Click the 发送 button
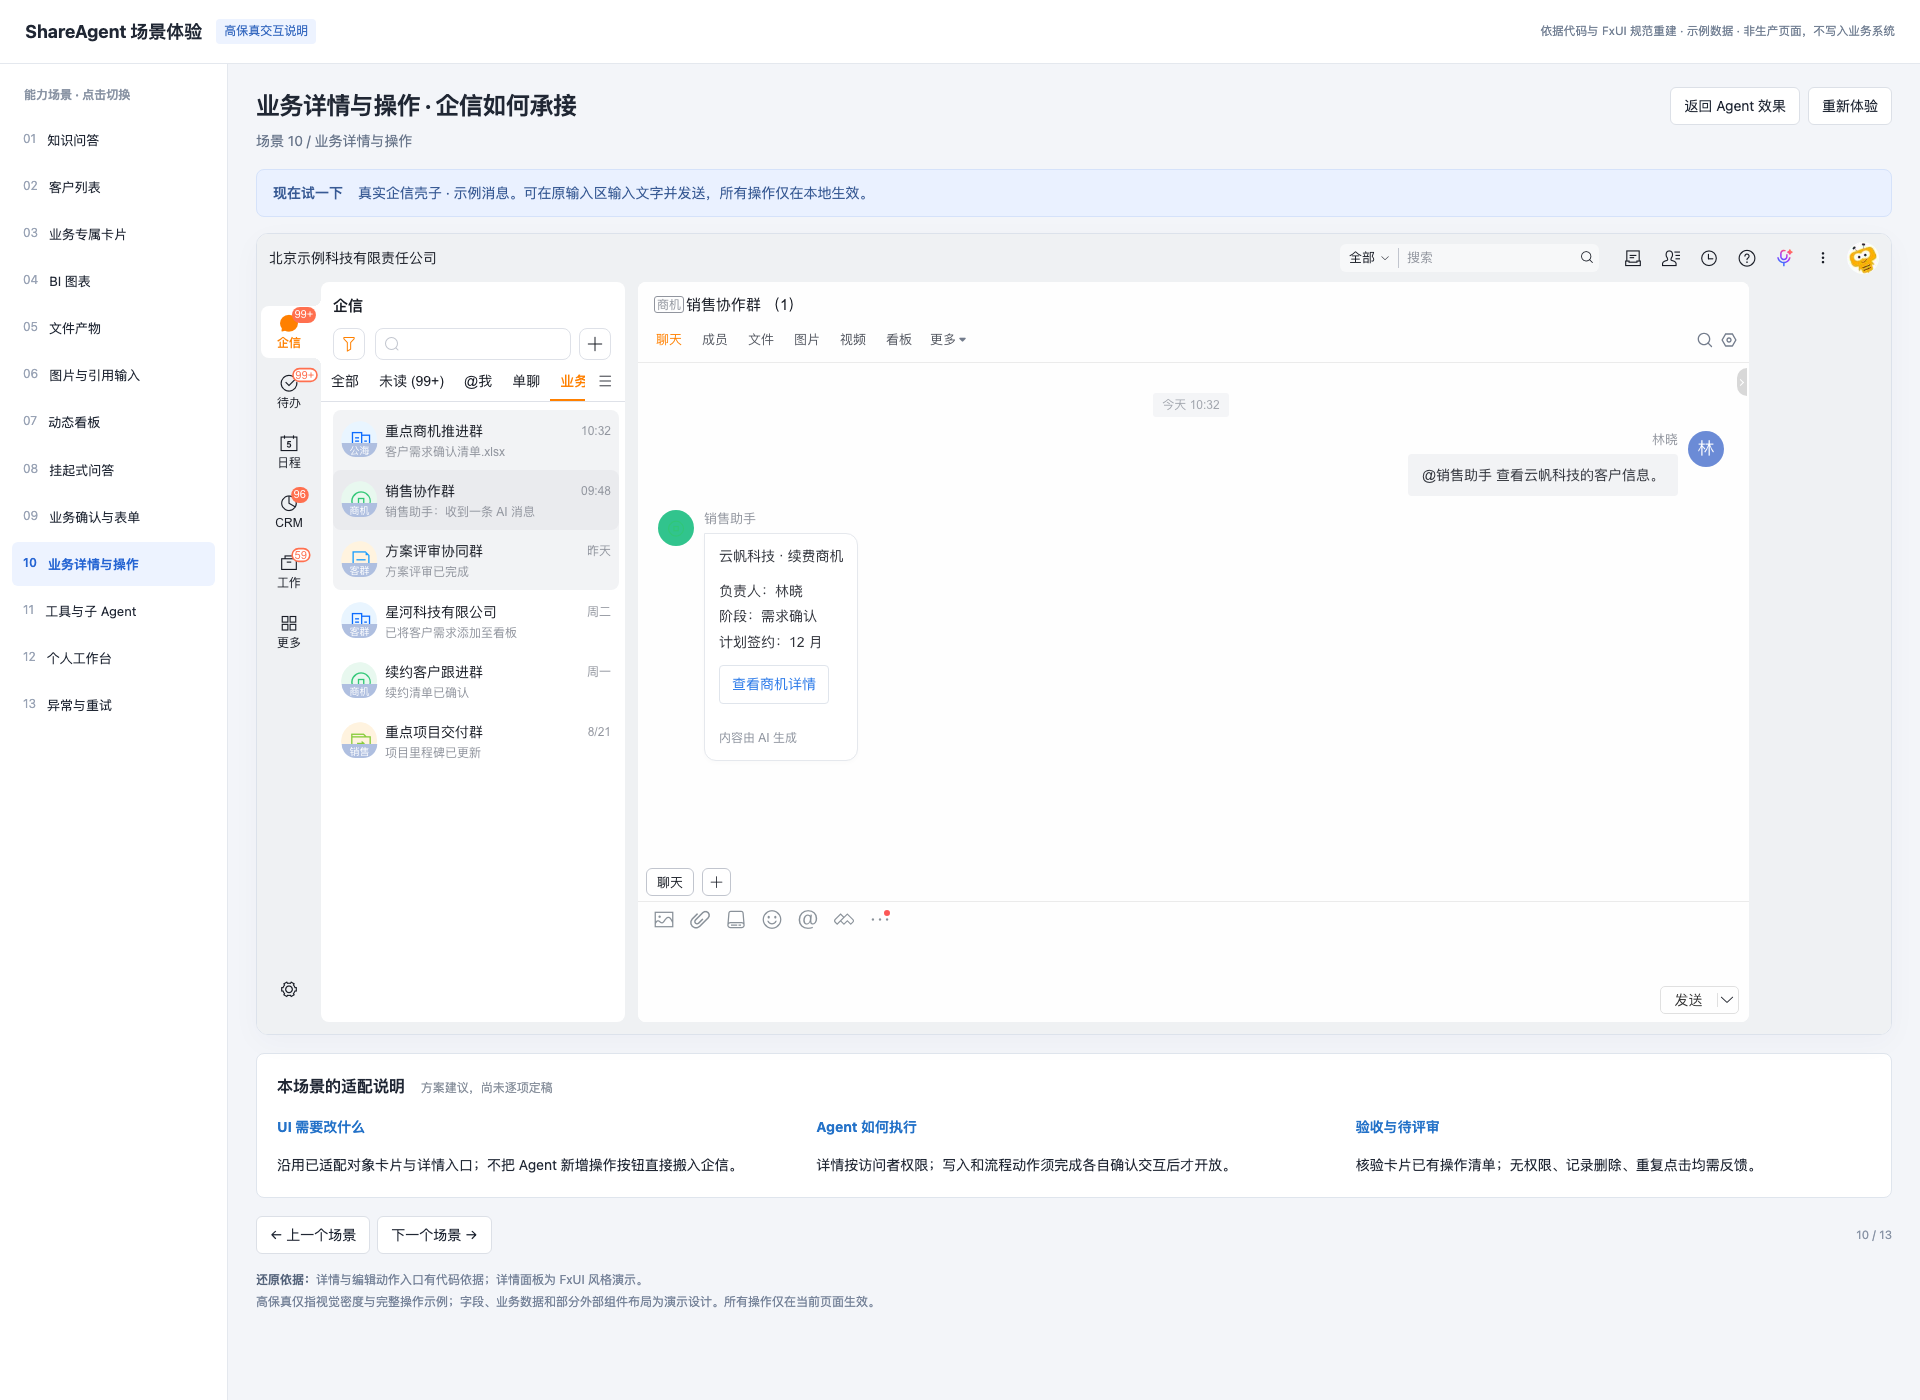This screenshot has height=1400, width=1920. coord(1689,1000)
